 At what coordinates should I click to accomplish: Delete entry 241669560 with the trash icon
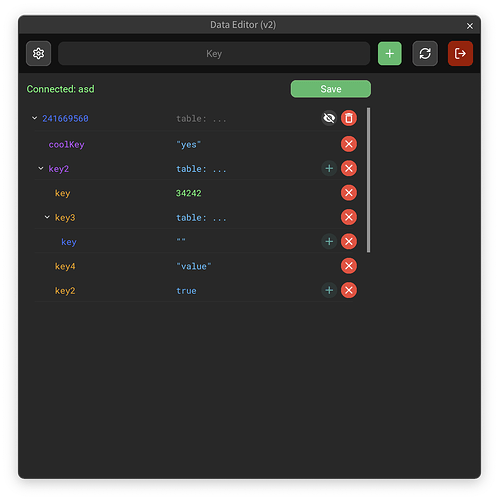pyautogui.click(x=349, y=118)
